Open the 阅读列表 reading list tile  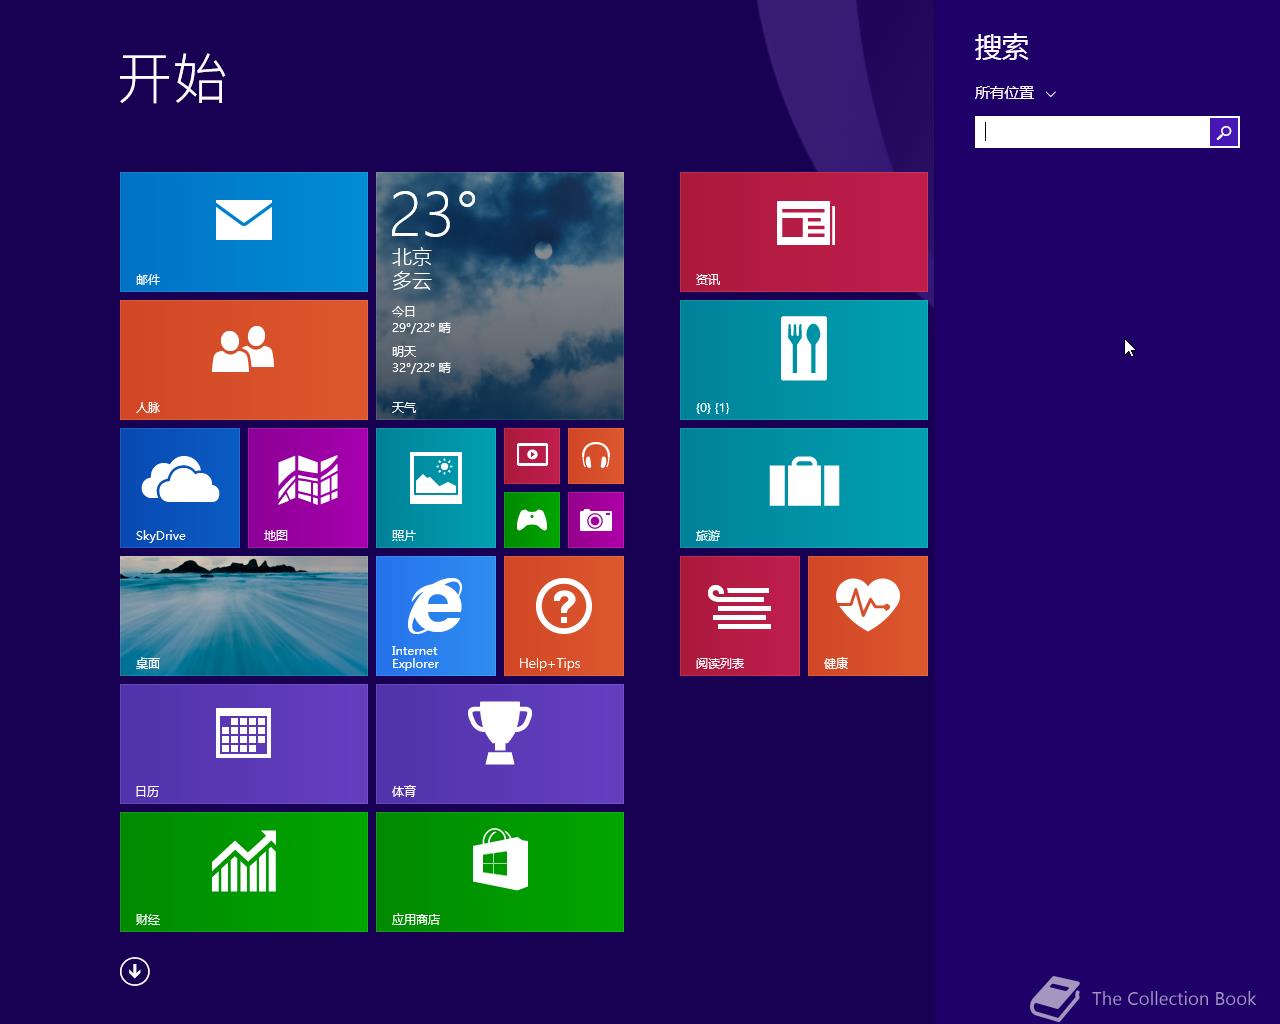(x=740, y=616)
